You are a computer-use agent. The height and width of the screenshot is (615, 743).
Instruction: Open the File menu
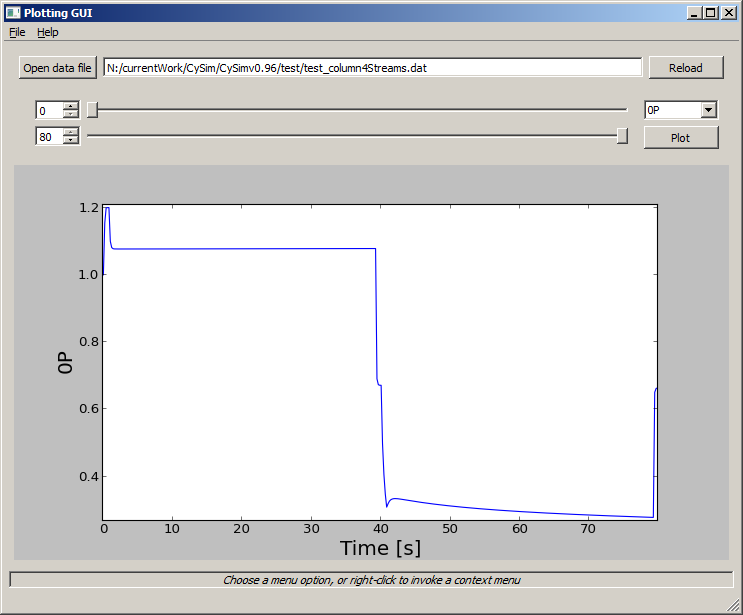pyautogui.click(x=18, y=32)
